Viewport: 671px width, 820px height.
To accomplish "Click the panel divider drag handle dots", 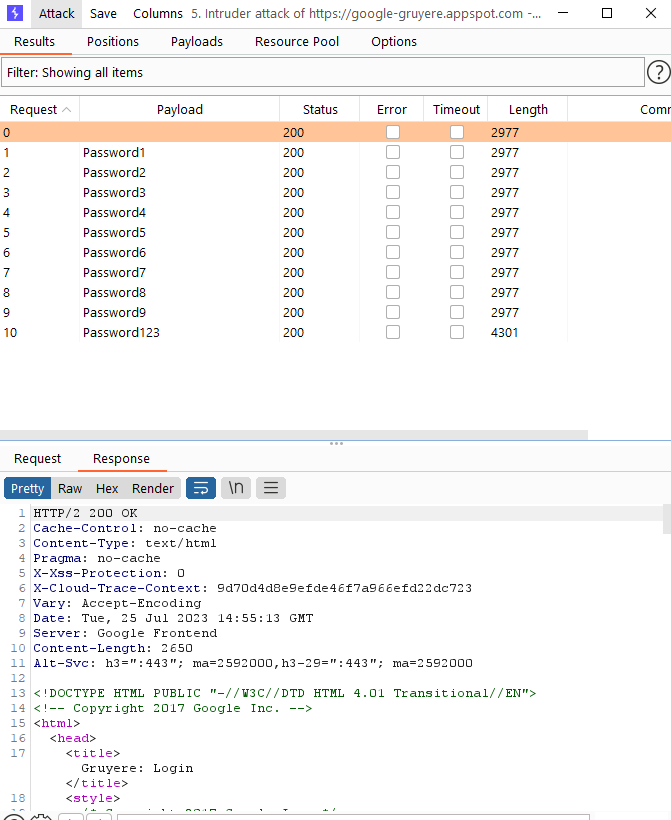I will coord(336,443).
